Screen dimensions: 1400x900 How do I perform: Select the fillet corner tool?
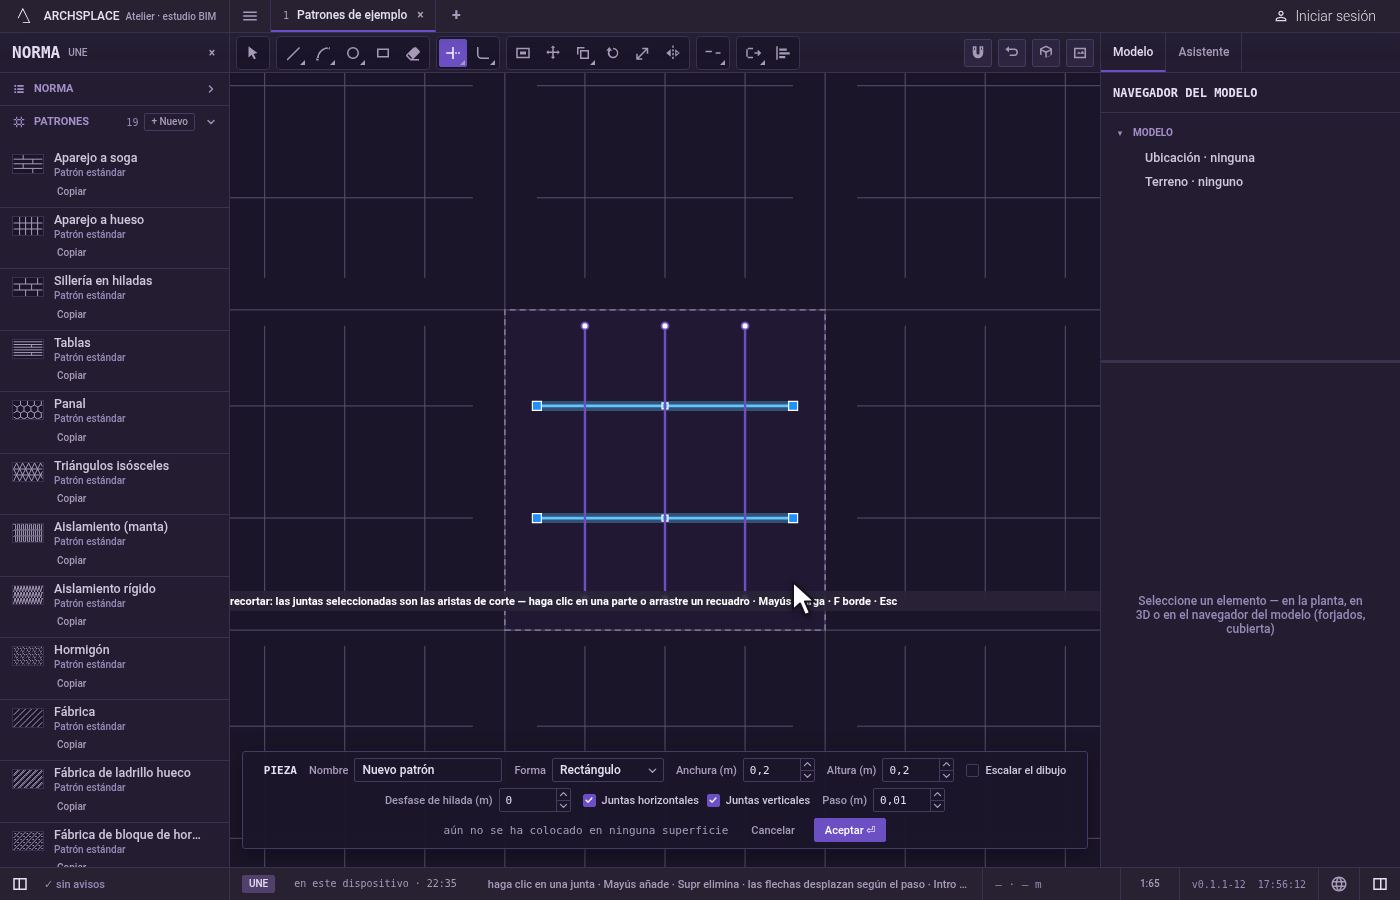483,53
